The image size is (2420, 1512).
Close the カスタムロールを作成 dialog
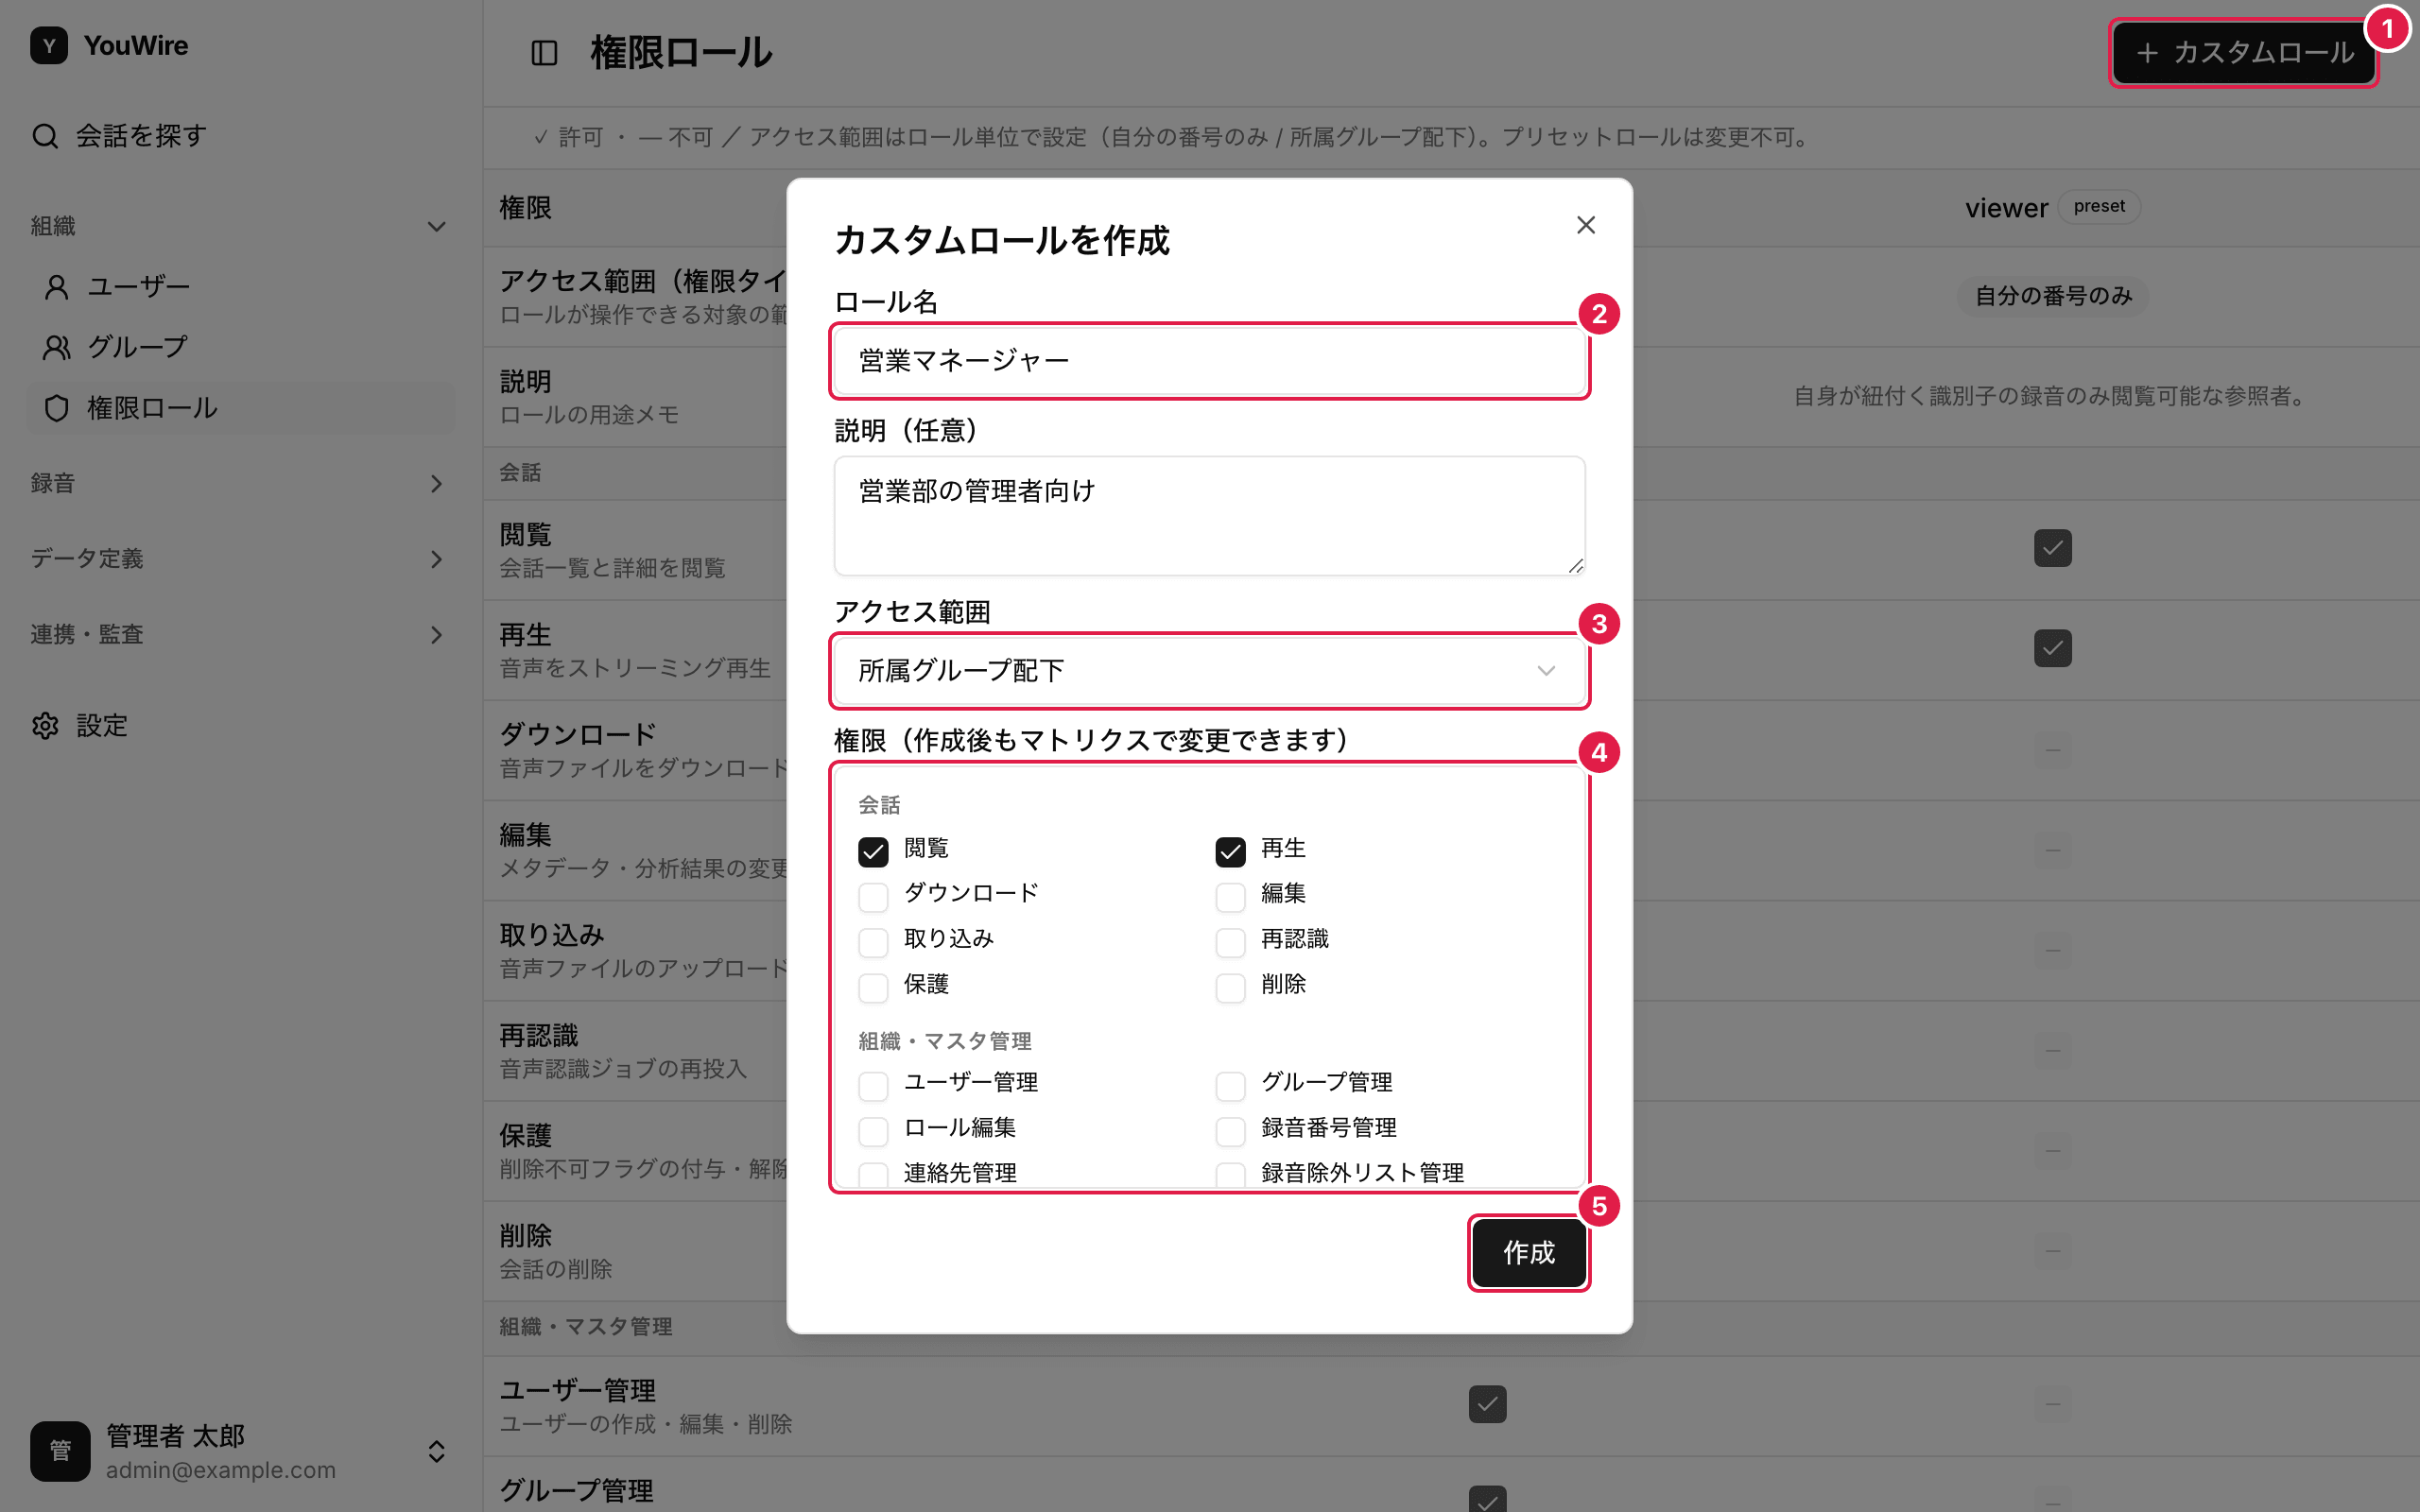coord(1586,225)
